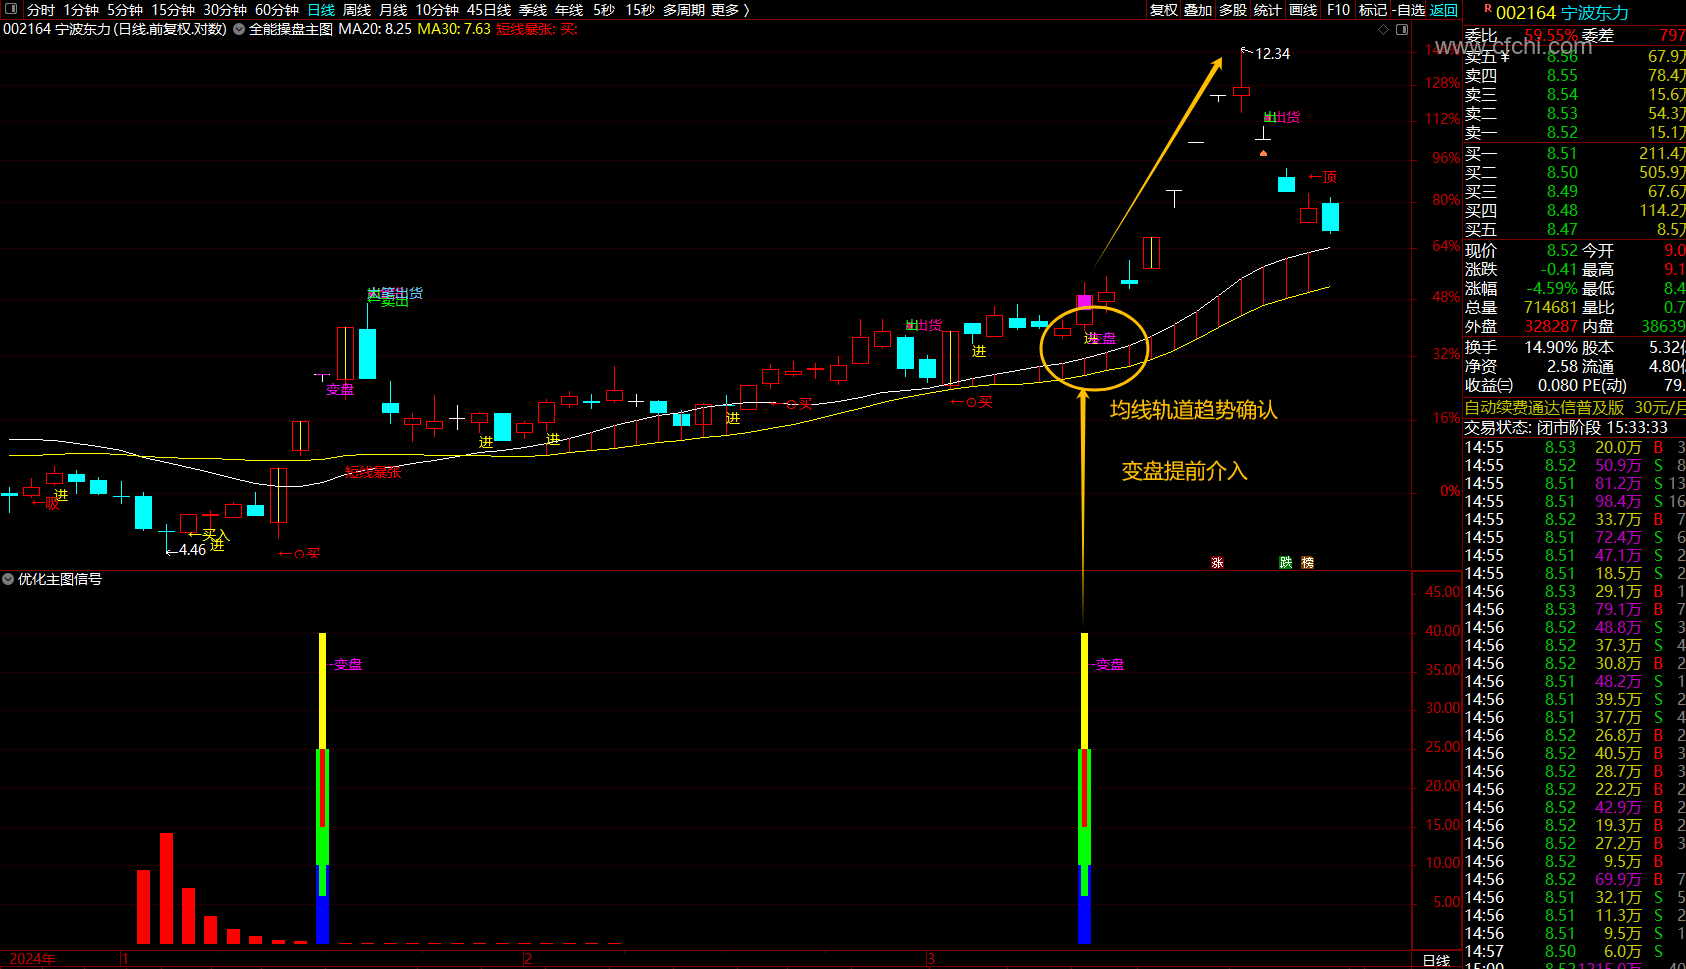Click 画线 drawing tools button

(x=1303, y=9)
